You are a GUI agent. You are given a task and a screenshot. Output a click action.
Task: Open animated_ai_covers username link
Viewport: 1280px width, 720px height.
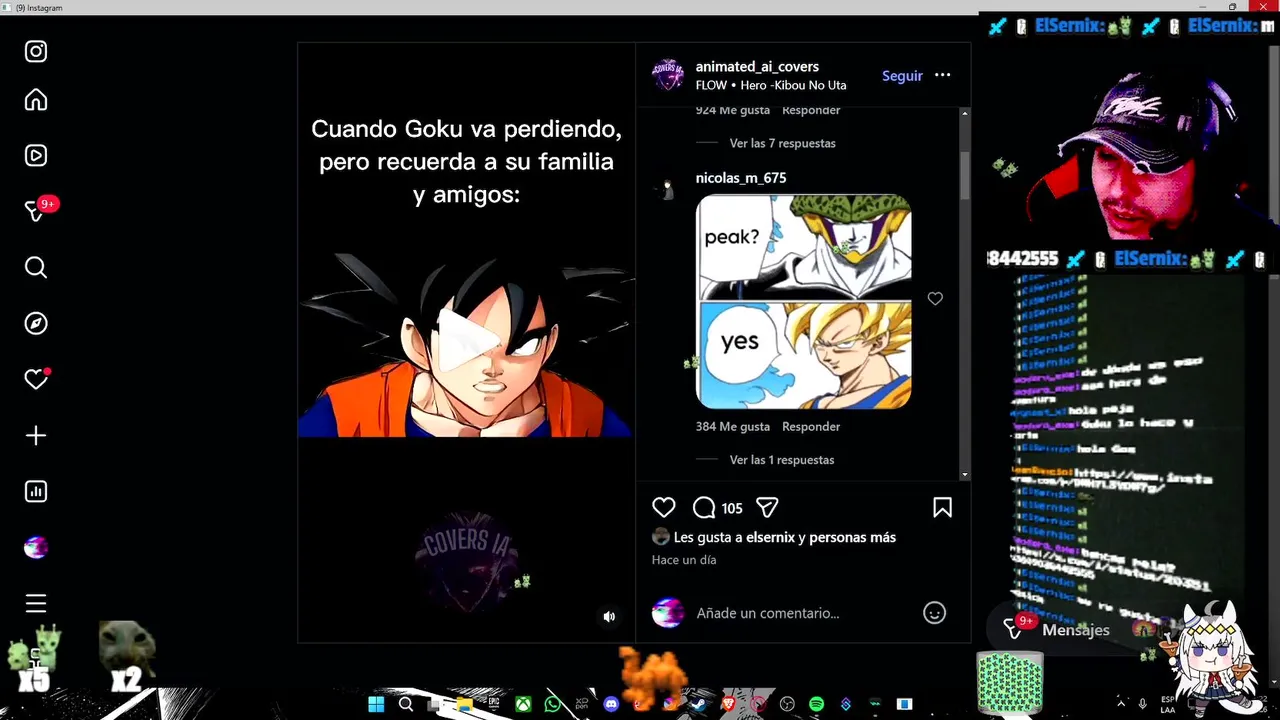point(757,67)
